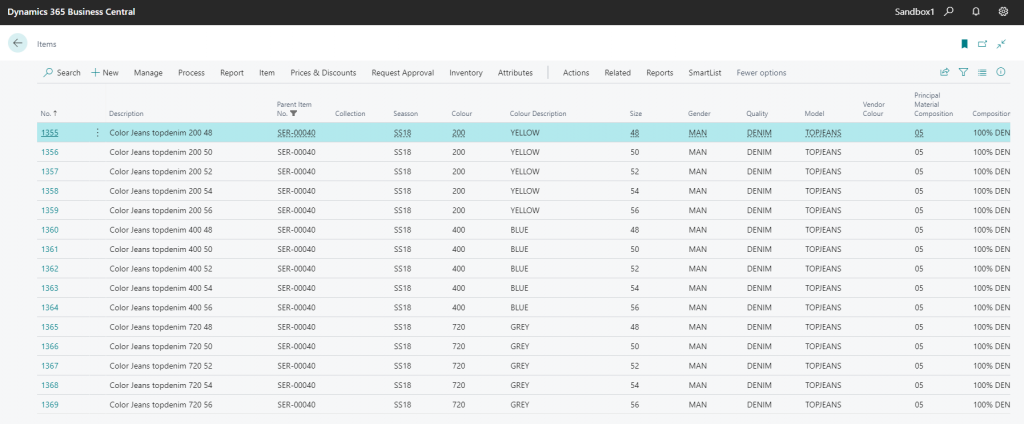Click the Collection column header
Image resolution: width=1024 pixels, height=424 pixels.
[350, 114]
